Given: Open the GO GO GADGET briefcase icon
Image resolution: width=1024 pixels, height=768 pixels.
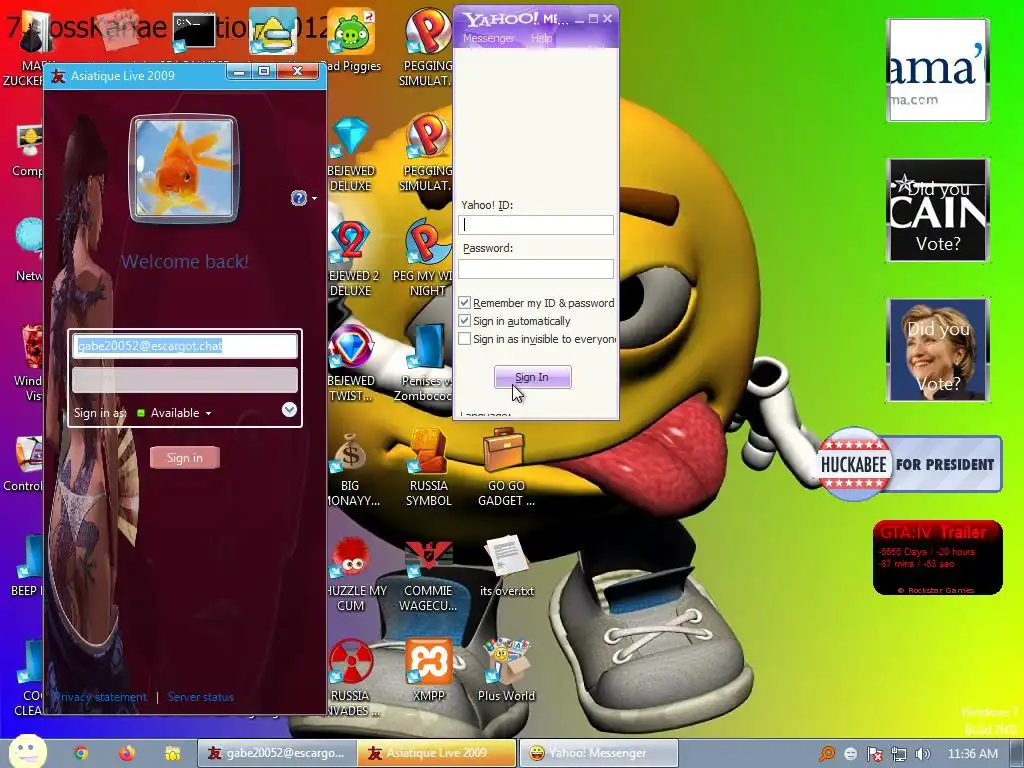Looking at the screenshot, I should point(505,468).
